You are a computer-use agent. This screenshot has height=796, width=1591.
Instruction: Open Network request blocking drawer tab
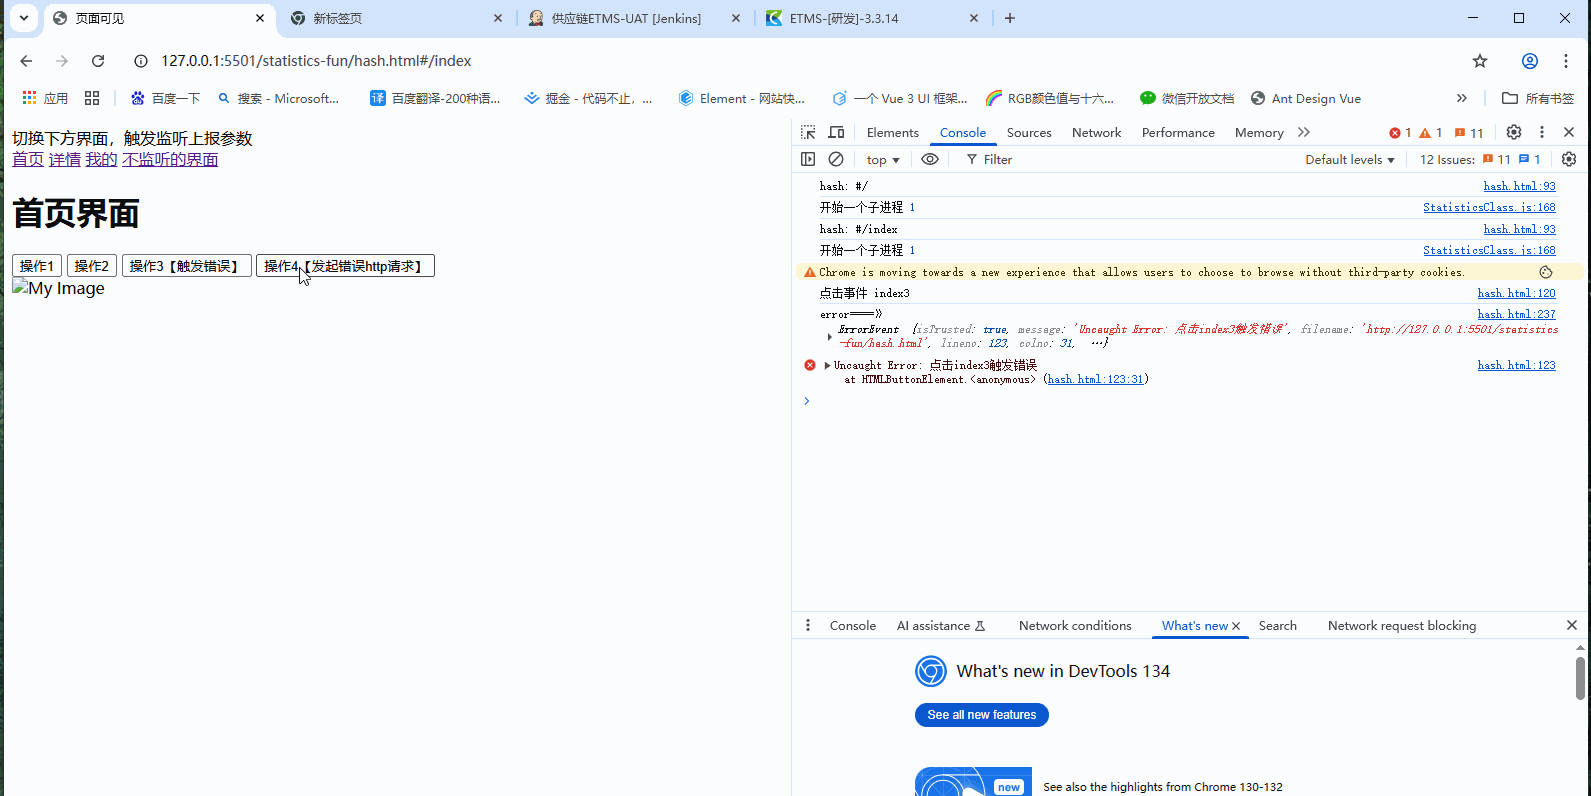click(x=1402, y=626)
